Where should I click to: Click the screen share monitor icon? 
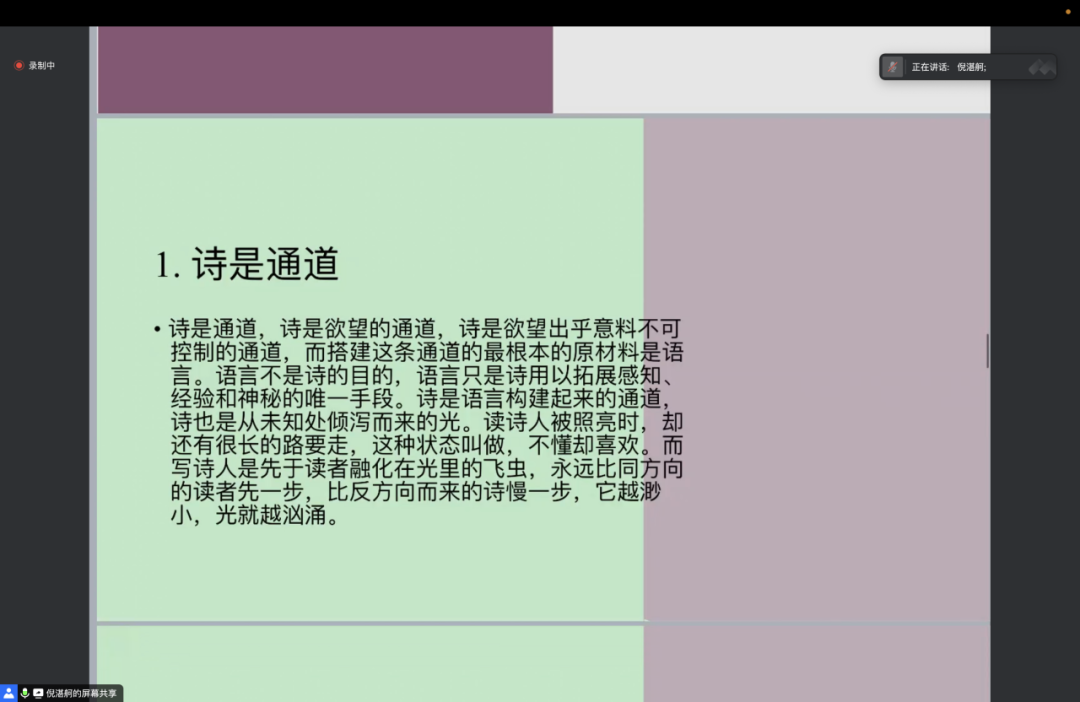click(x=38, y=693)
